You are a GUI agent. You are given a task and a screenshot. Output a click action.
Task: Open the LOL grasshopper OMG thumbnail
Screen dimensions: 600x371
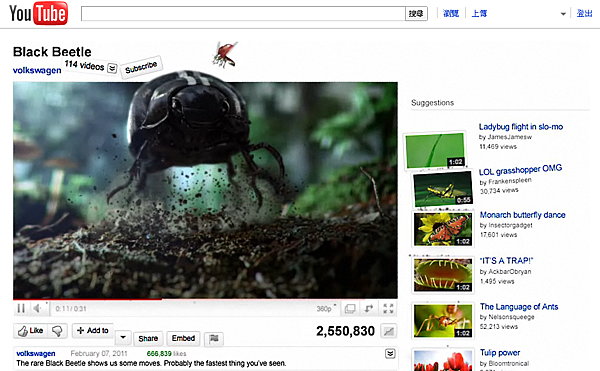pyautogui.click(x=443, y=189)
